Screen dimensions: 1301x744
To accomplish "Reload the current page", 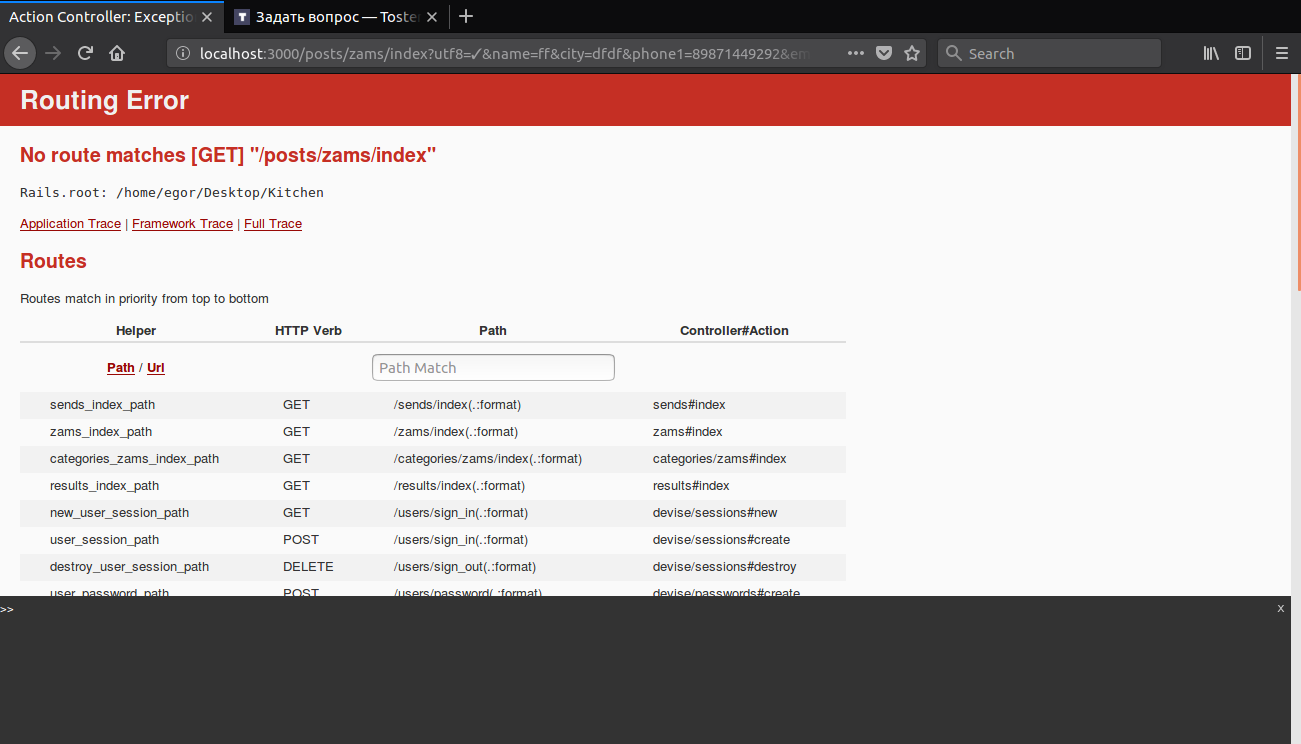I will (86, 54).
